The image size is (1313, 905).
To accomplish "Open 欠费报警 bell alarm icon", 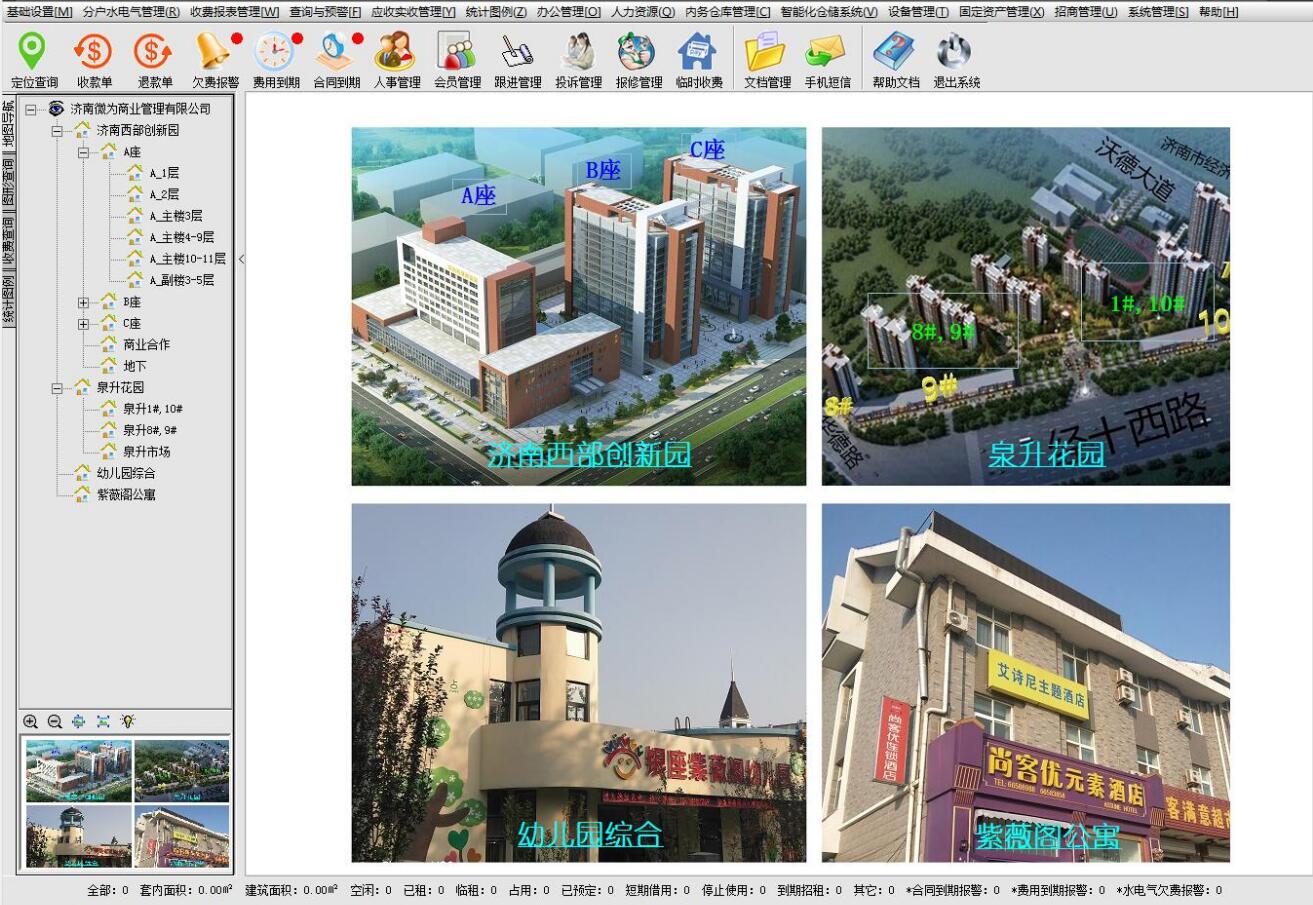I will coord(215,60).
